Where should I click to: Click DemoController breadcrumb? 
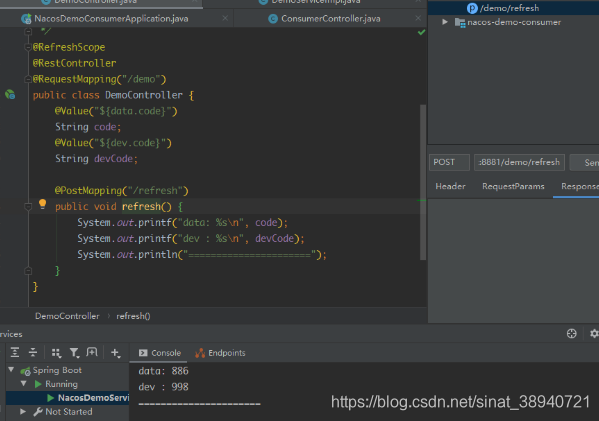click(x=67, y=316)
